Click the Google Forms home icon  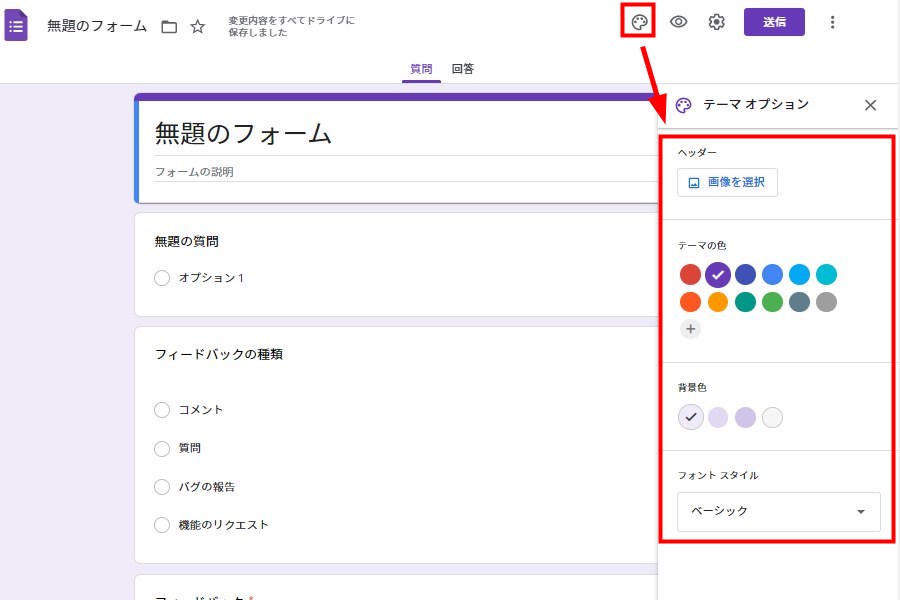17,26
